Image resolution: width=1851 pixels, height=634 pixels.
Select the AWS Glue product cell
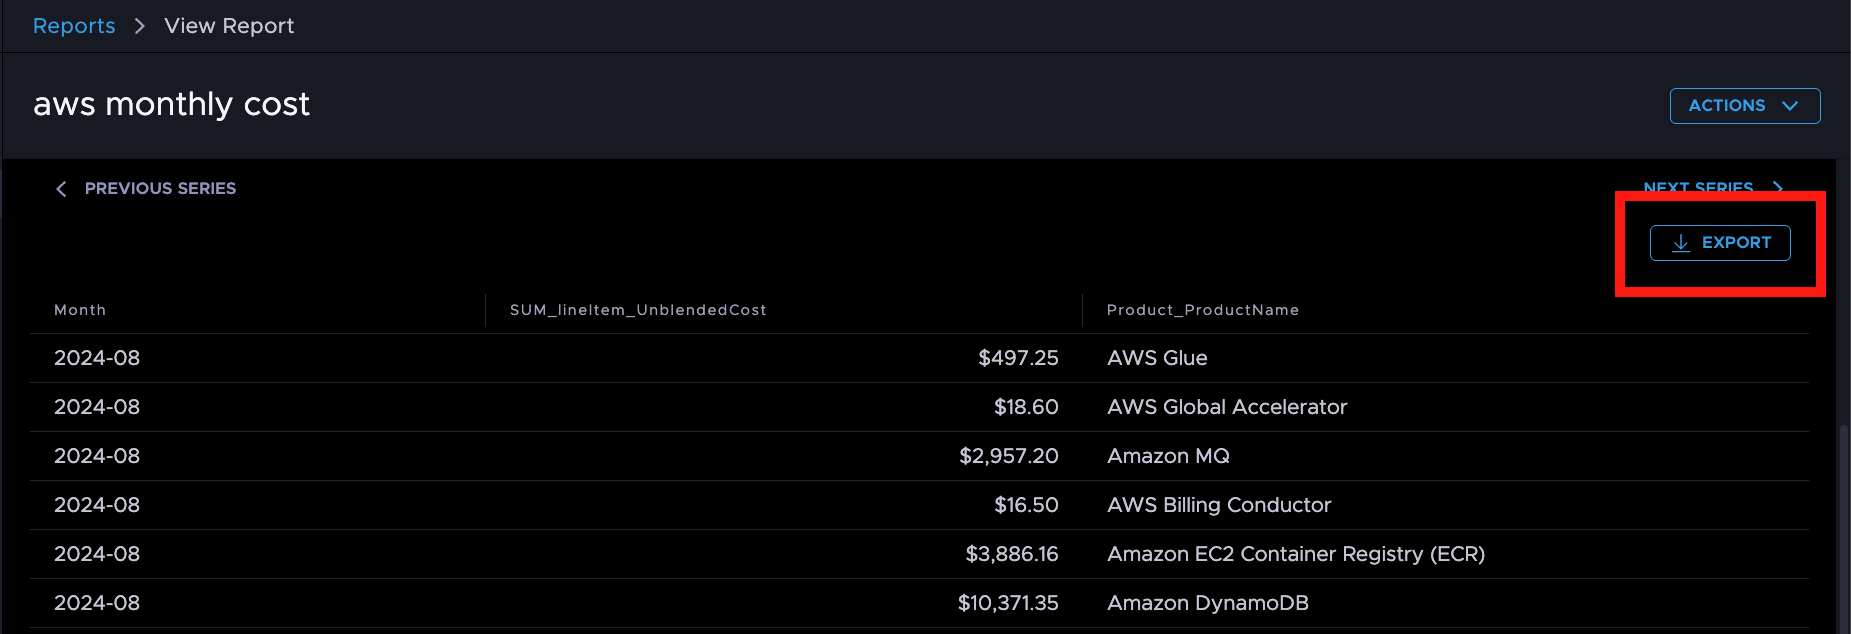(1157, 358)
